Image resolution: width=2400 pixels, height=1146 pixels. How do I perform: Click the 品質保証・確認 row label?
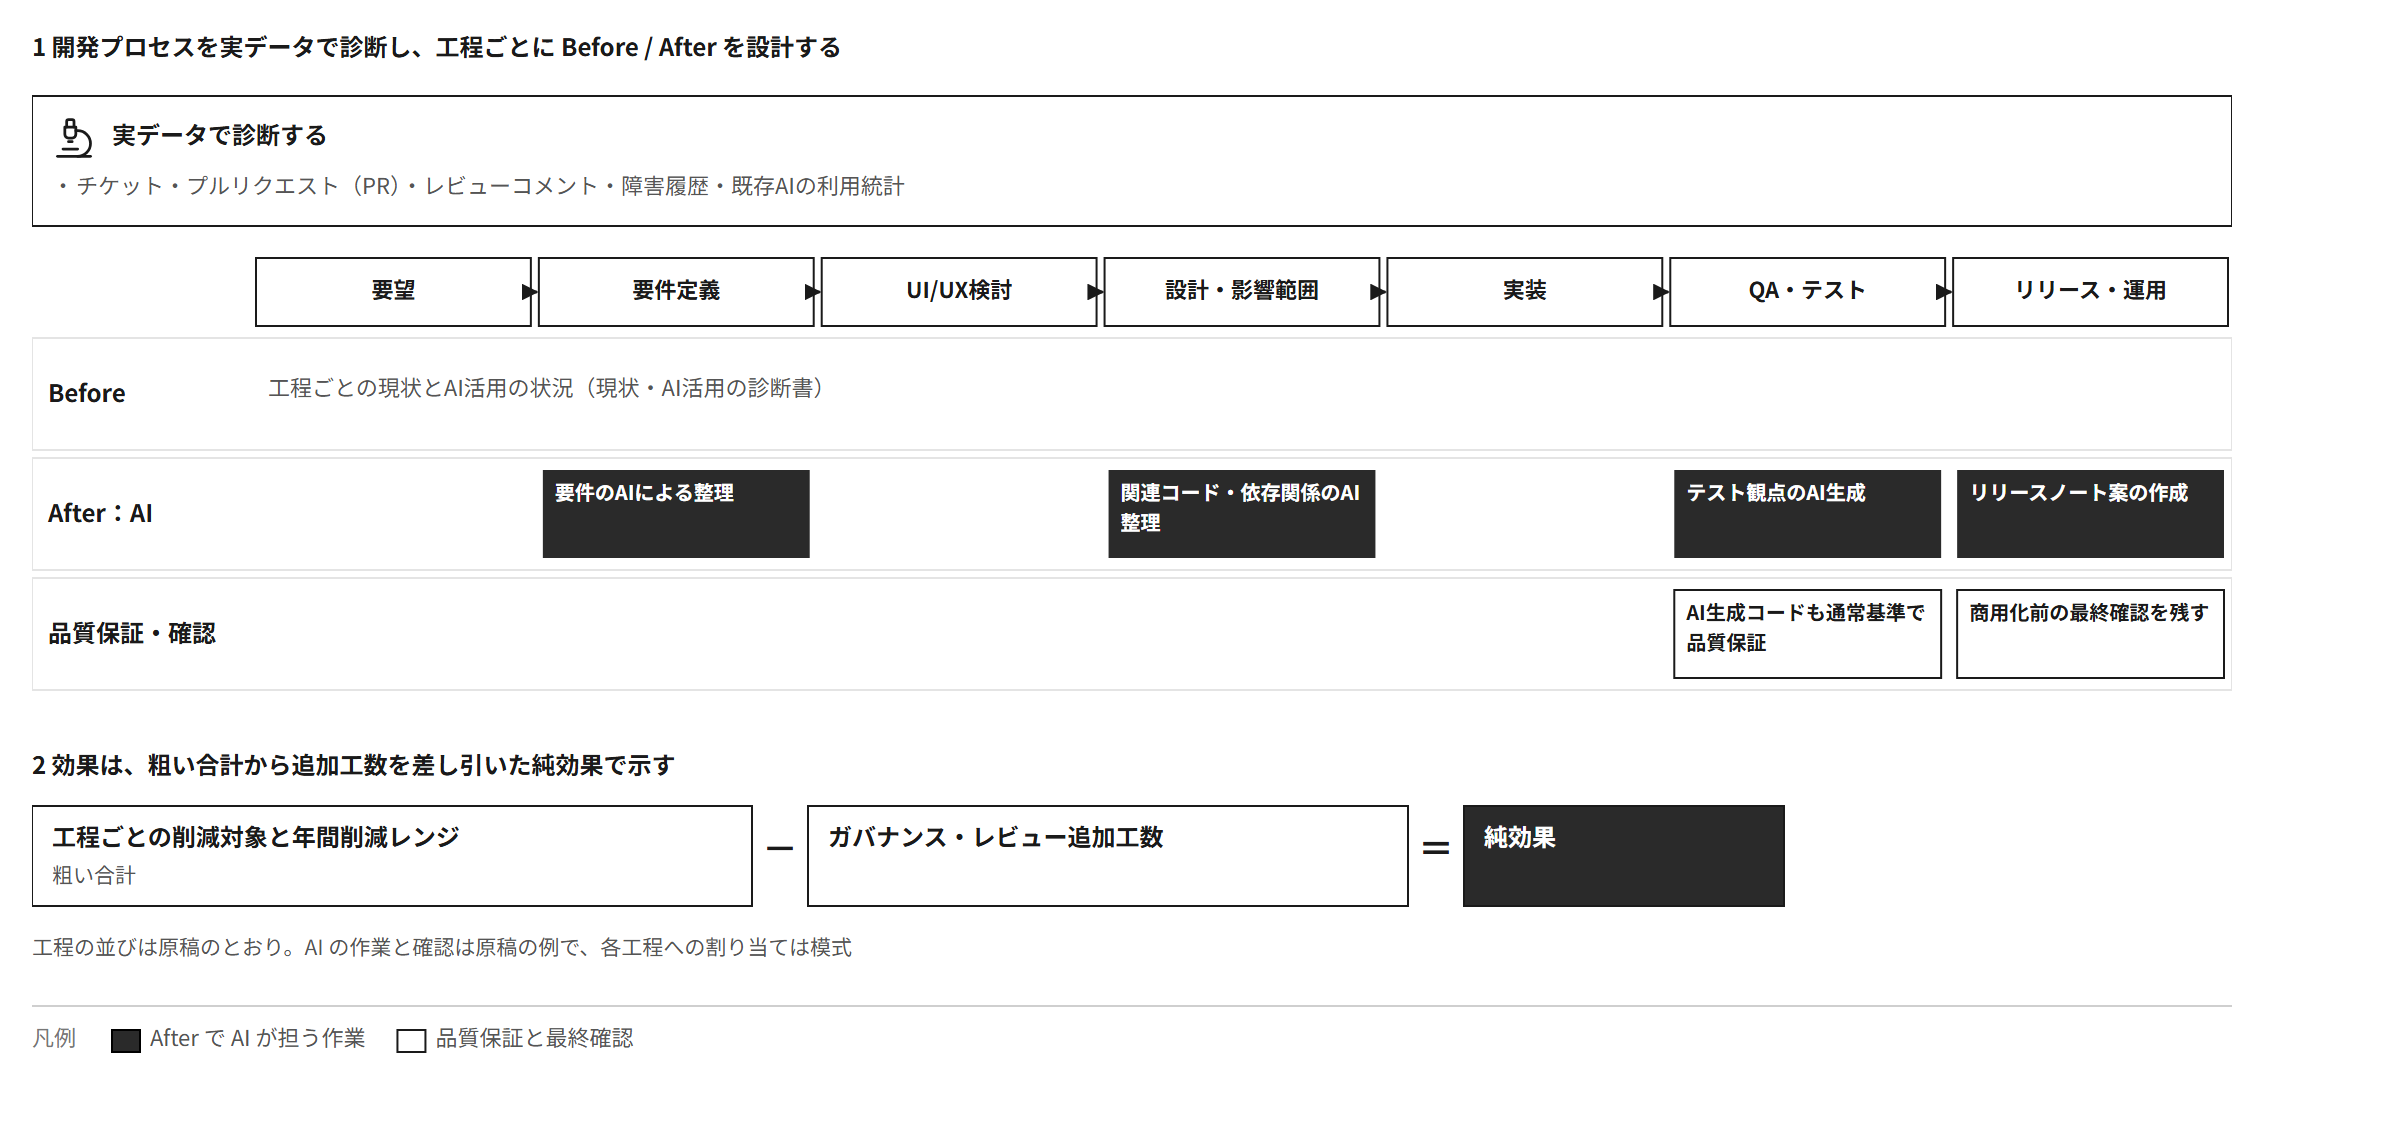(132, 634)
